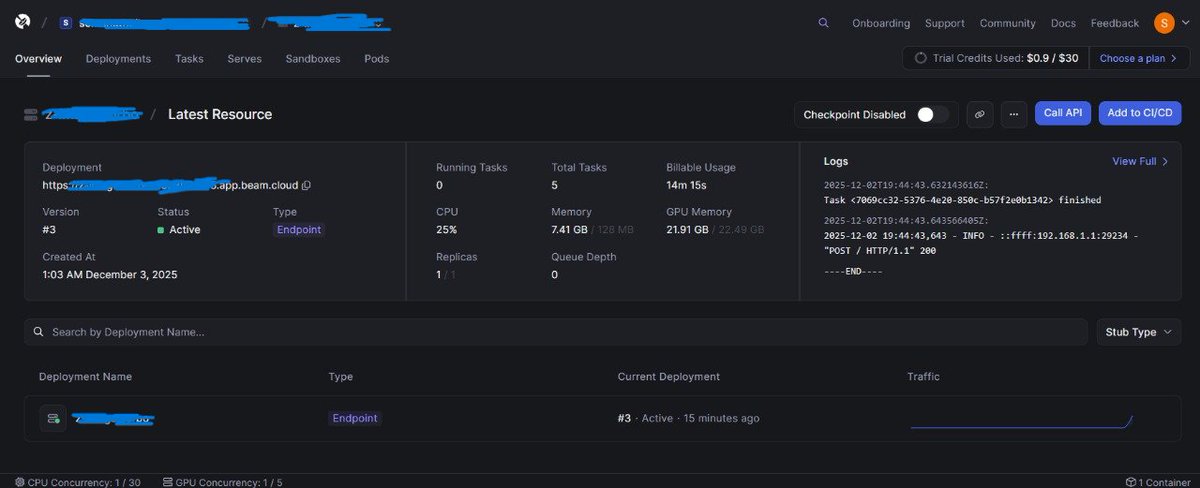This screenshot has height=488, width=1200.
Task: Switch to the Overview tab
Action: coord(38,59)
